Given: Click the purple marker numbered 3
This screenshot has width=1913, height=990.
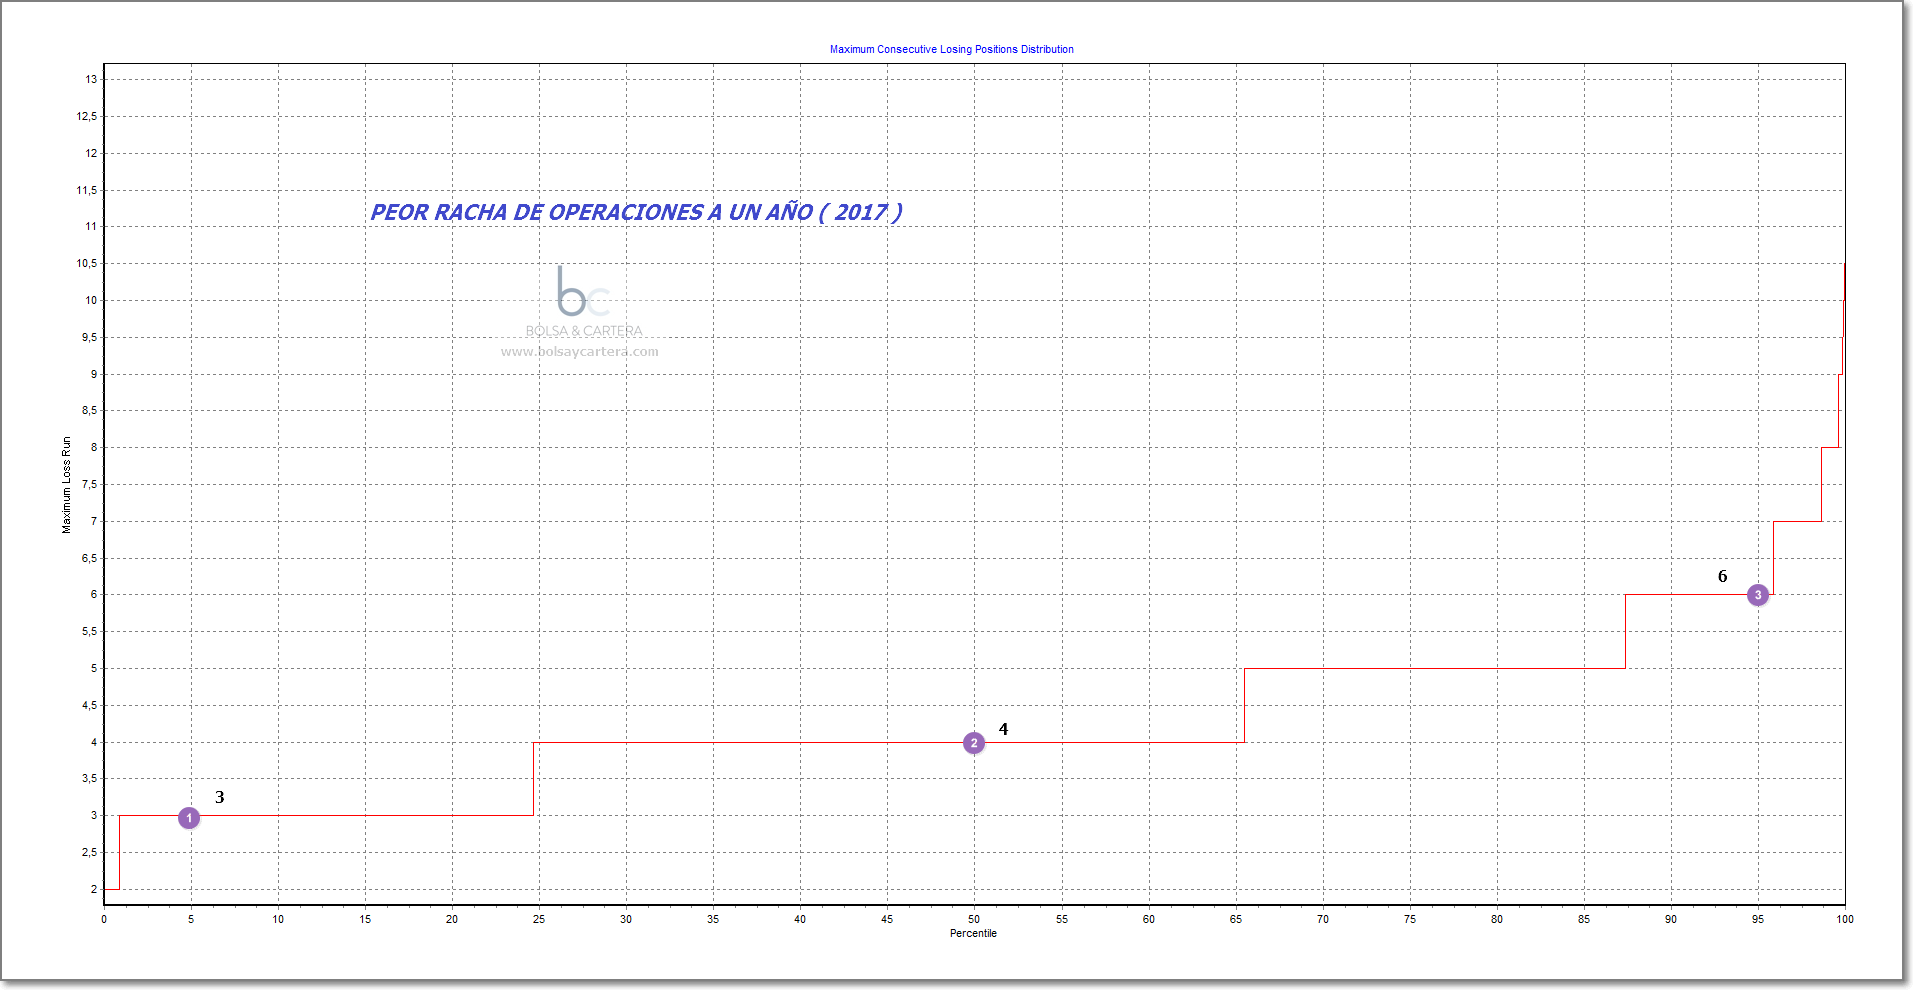Looking at the screenshot, I should pos(1758,595).
